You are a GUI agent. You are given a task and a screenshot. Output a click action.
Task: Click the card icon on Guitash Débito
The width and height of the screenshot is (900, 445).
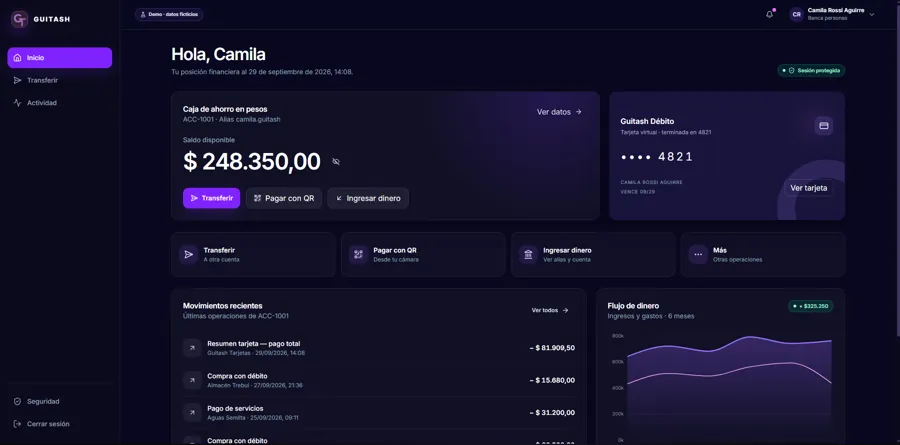click(x=824, y=126)
